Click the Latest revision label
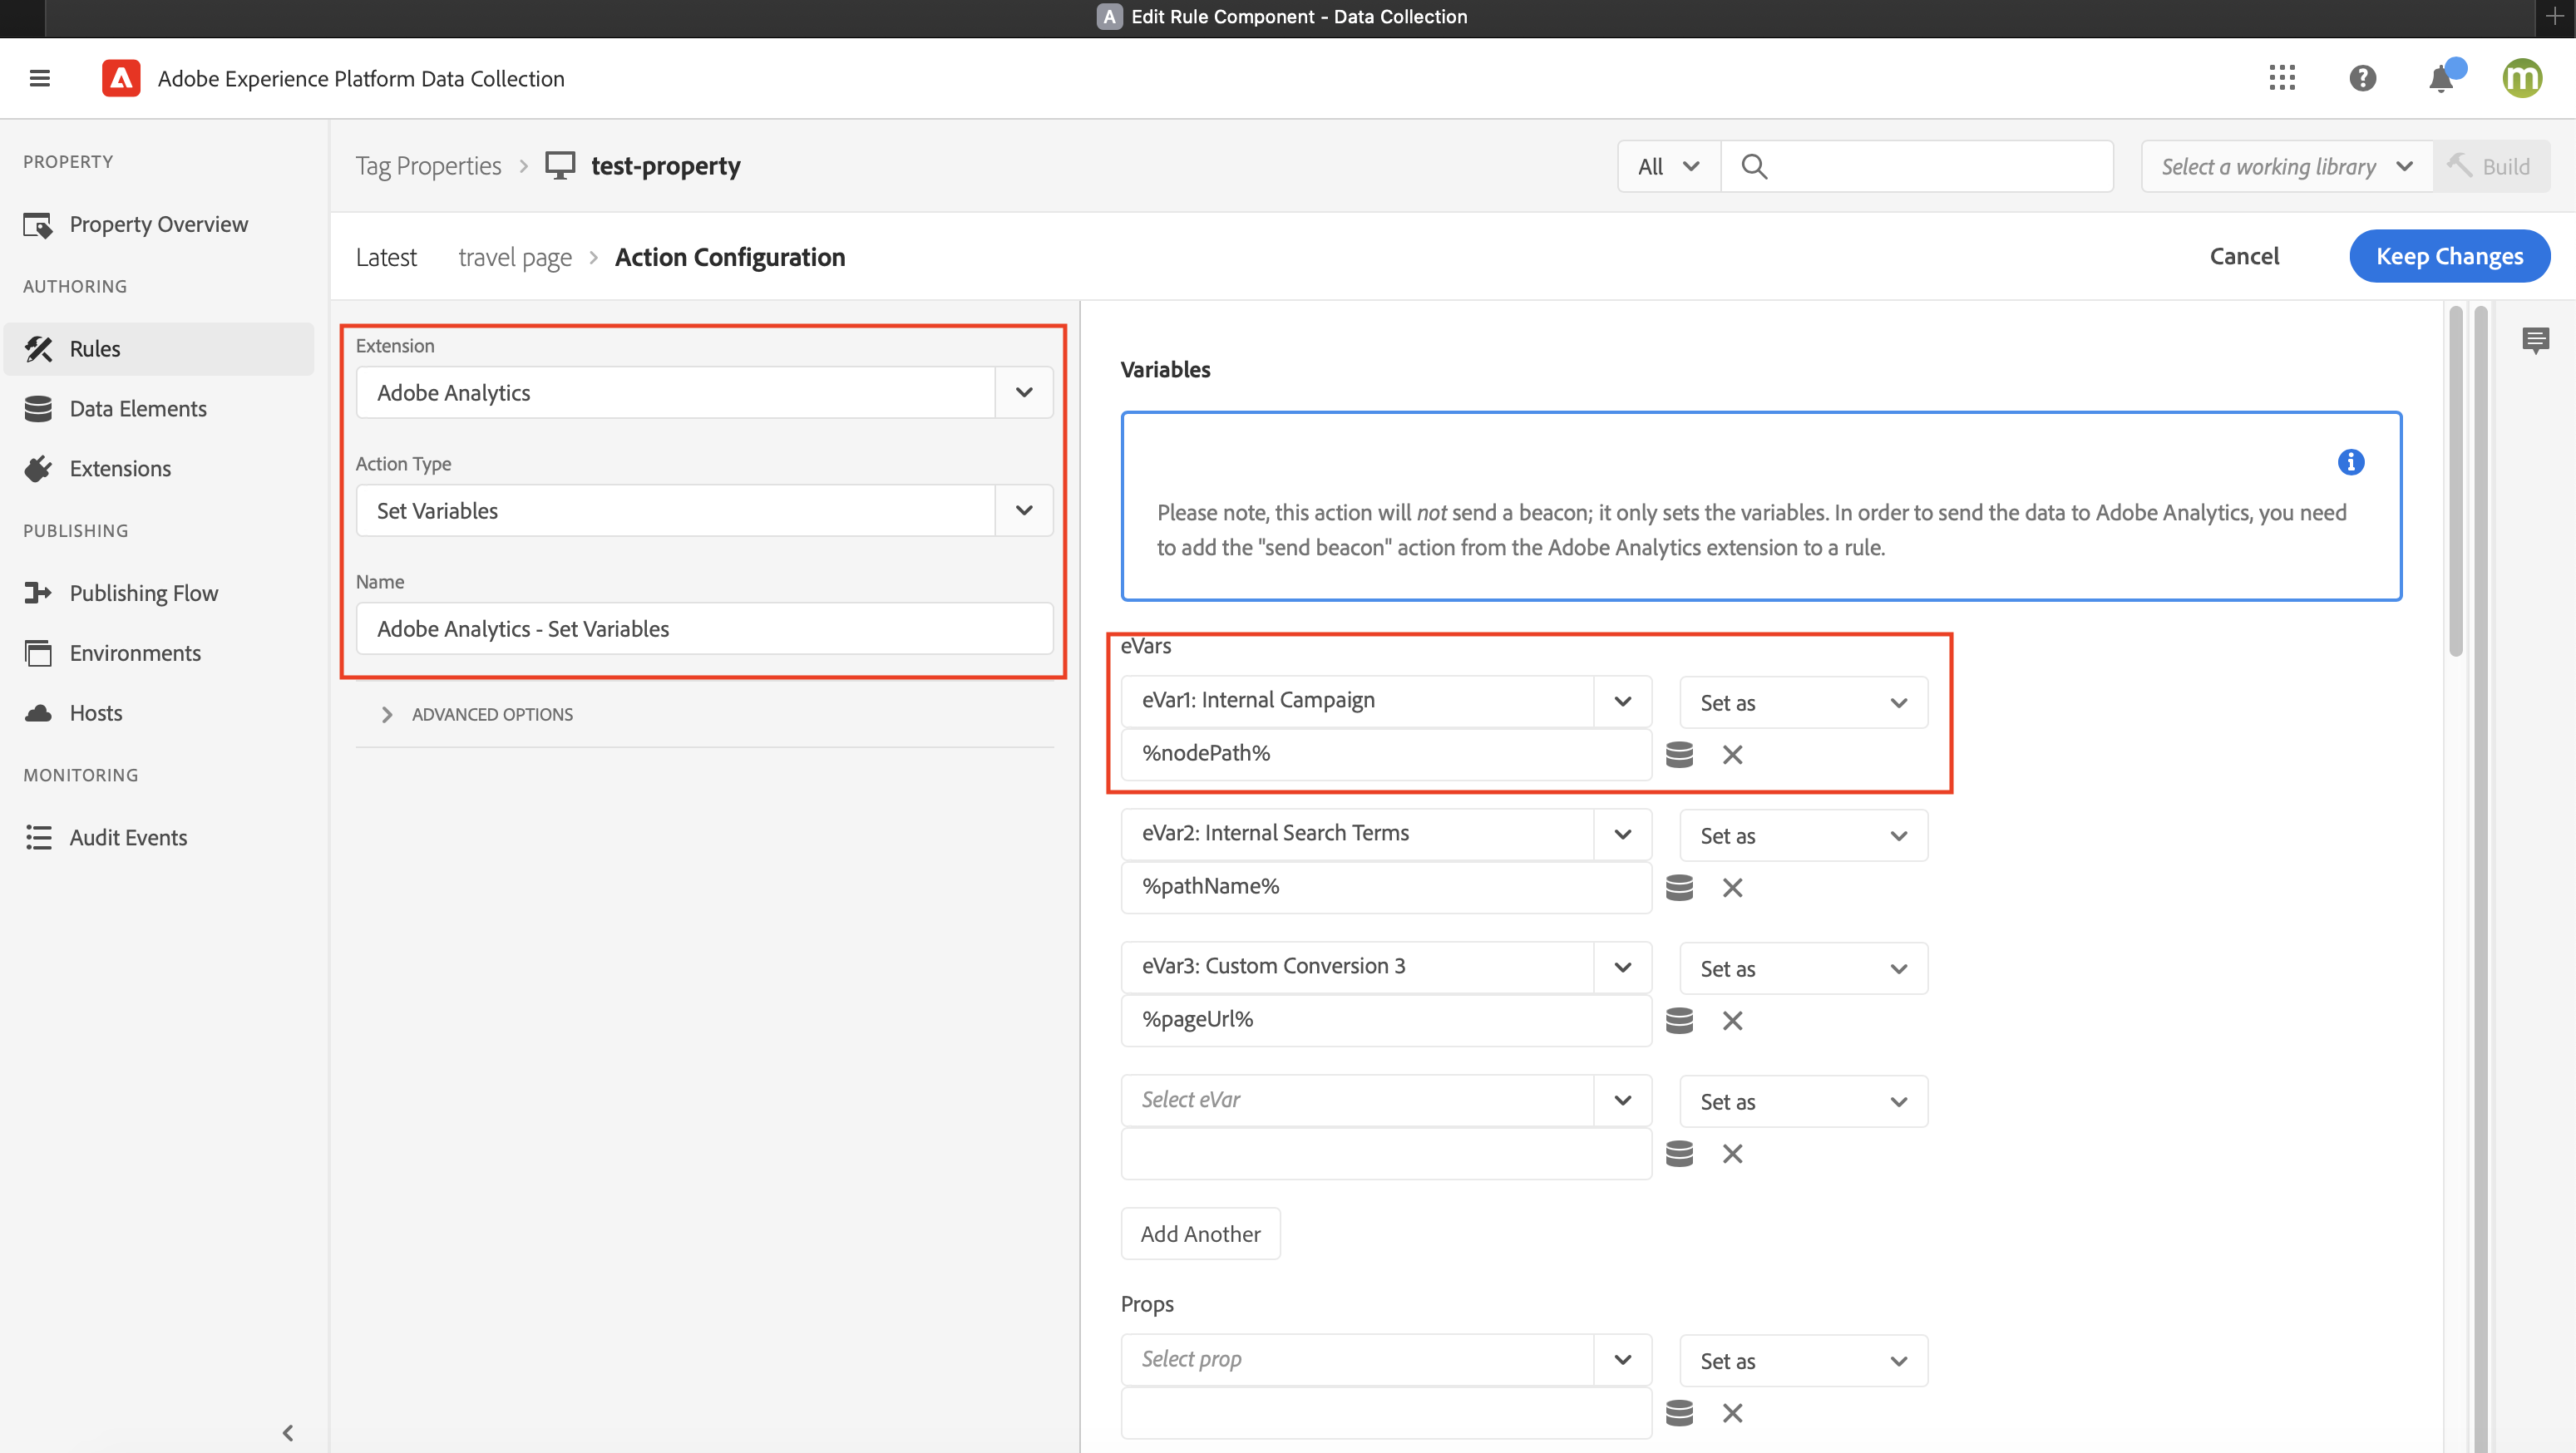 click(386, 257)
